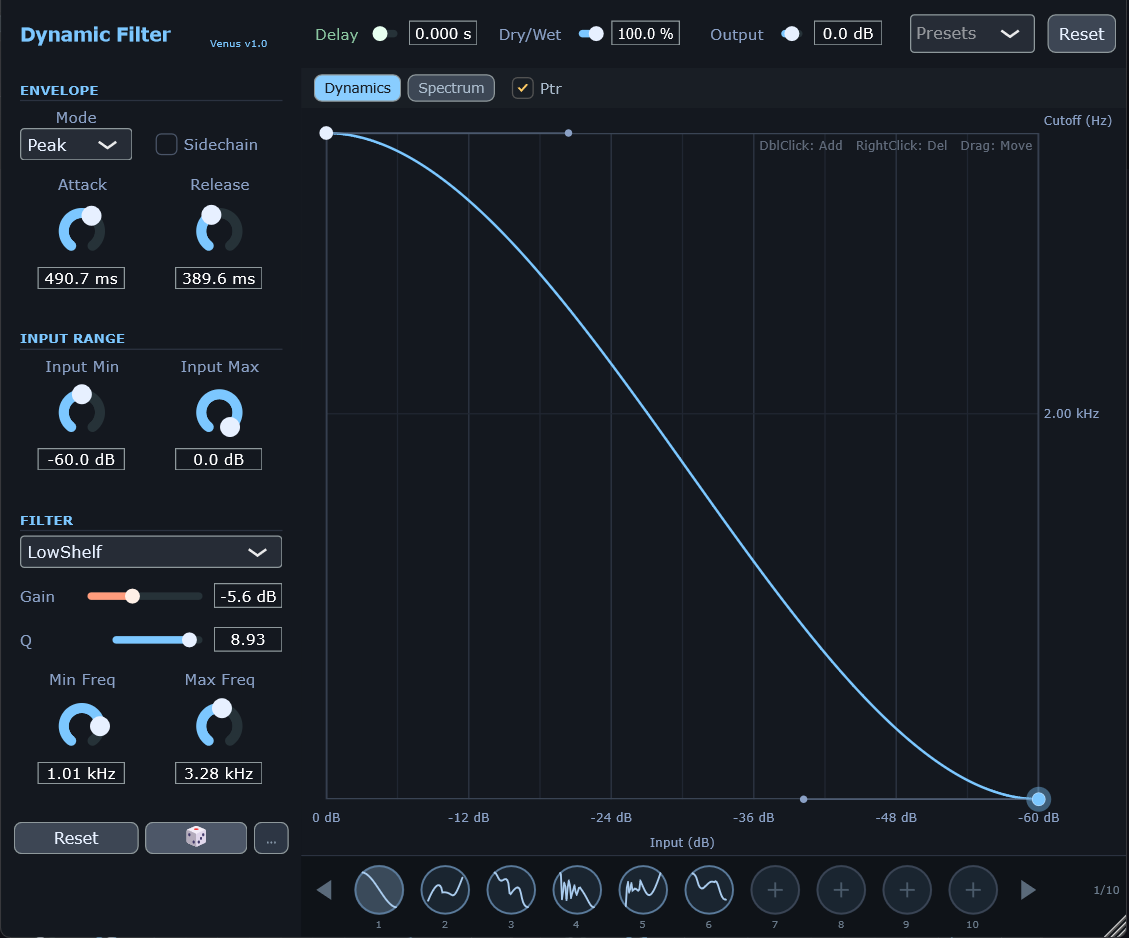Select the Dynamics tab

[x=357, y=88]
